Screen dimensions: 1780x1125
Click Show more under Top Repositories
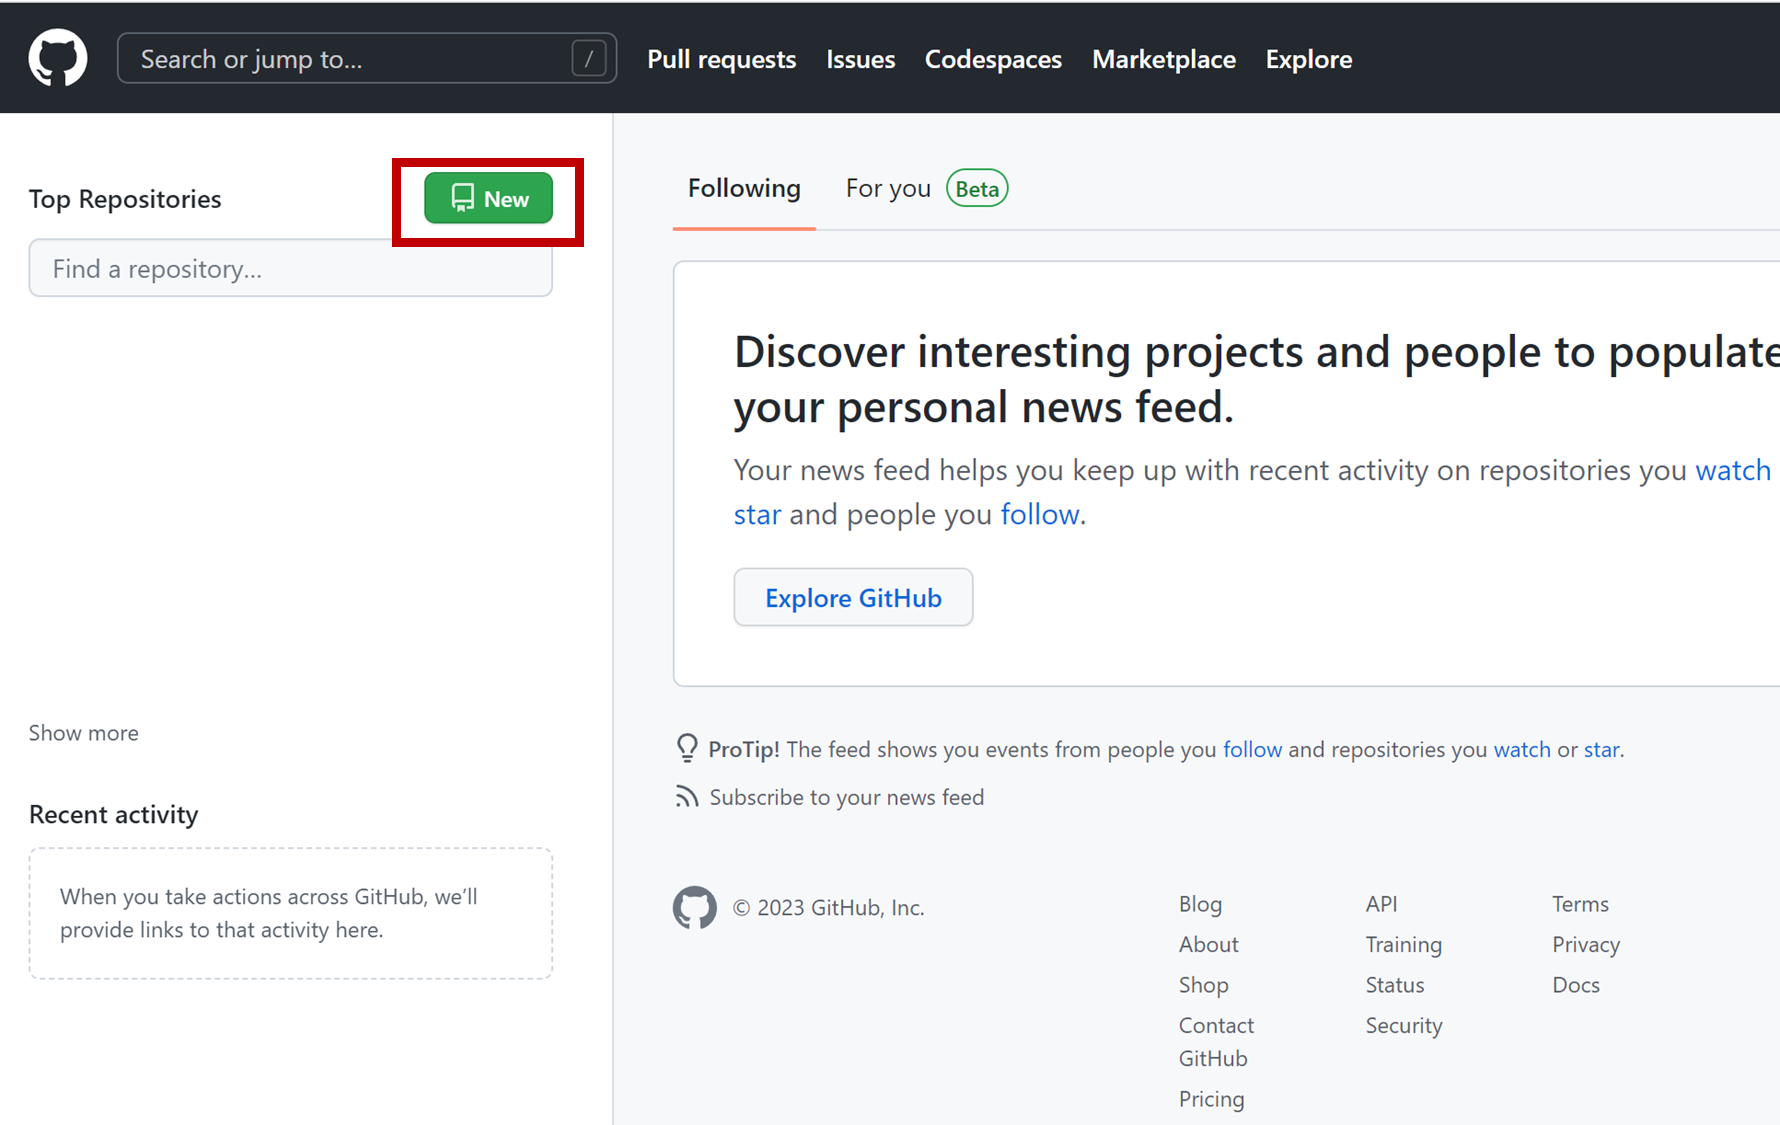coord(84,733)
